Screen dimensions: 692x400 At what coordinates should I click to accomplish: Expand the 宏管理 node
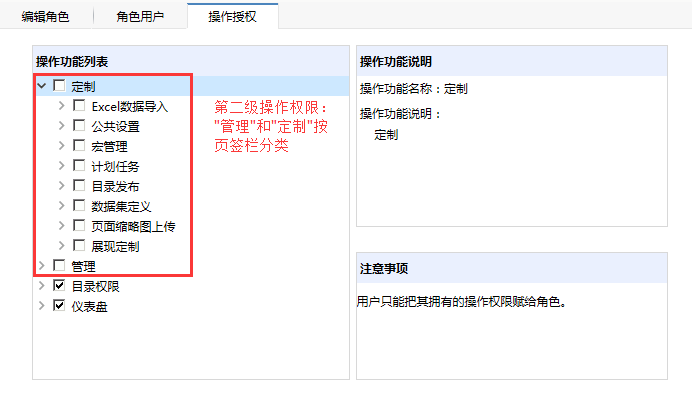coord(62,146)
